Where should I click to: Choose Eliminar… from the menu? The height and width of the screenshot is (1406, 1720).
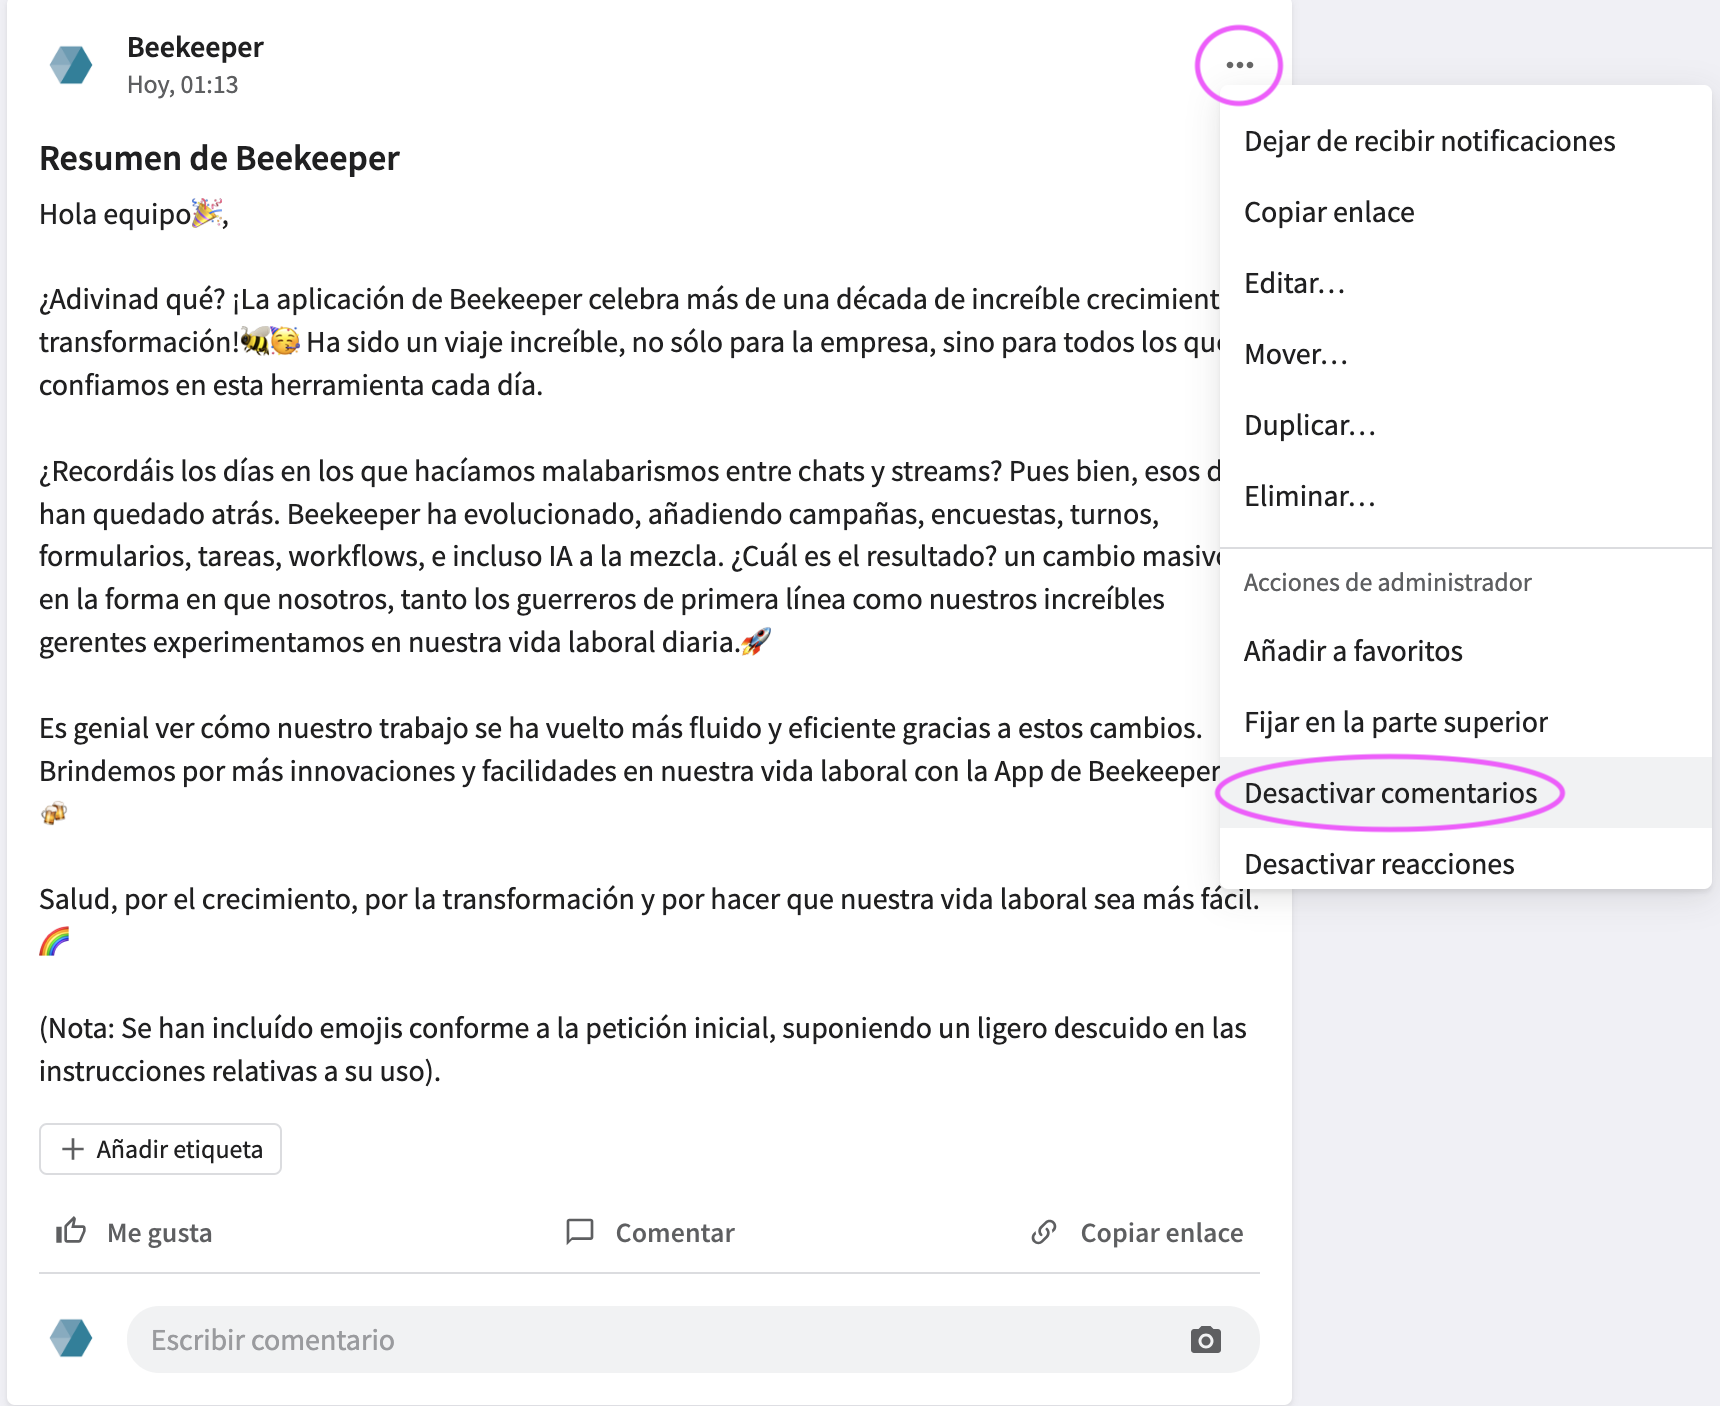click(1466, 496)
